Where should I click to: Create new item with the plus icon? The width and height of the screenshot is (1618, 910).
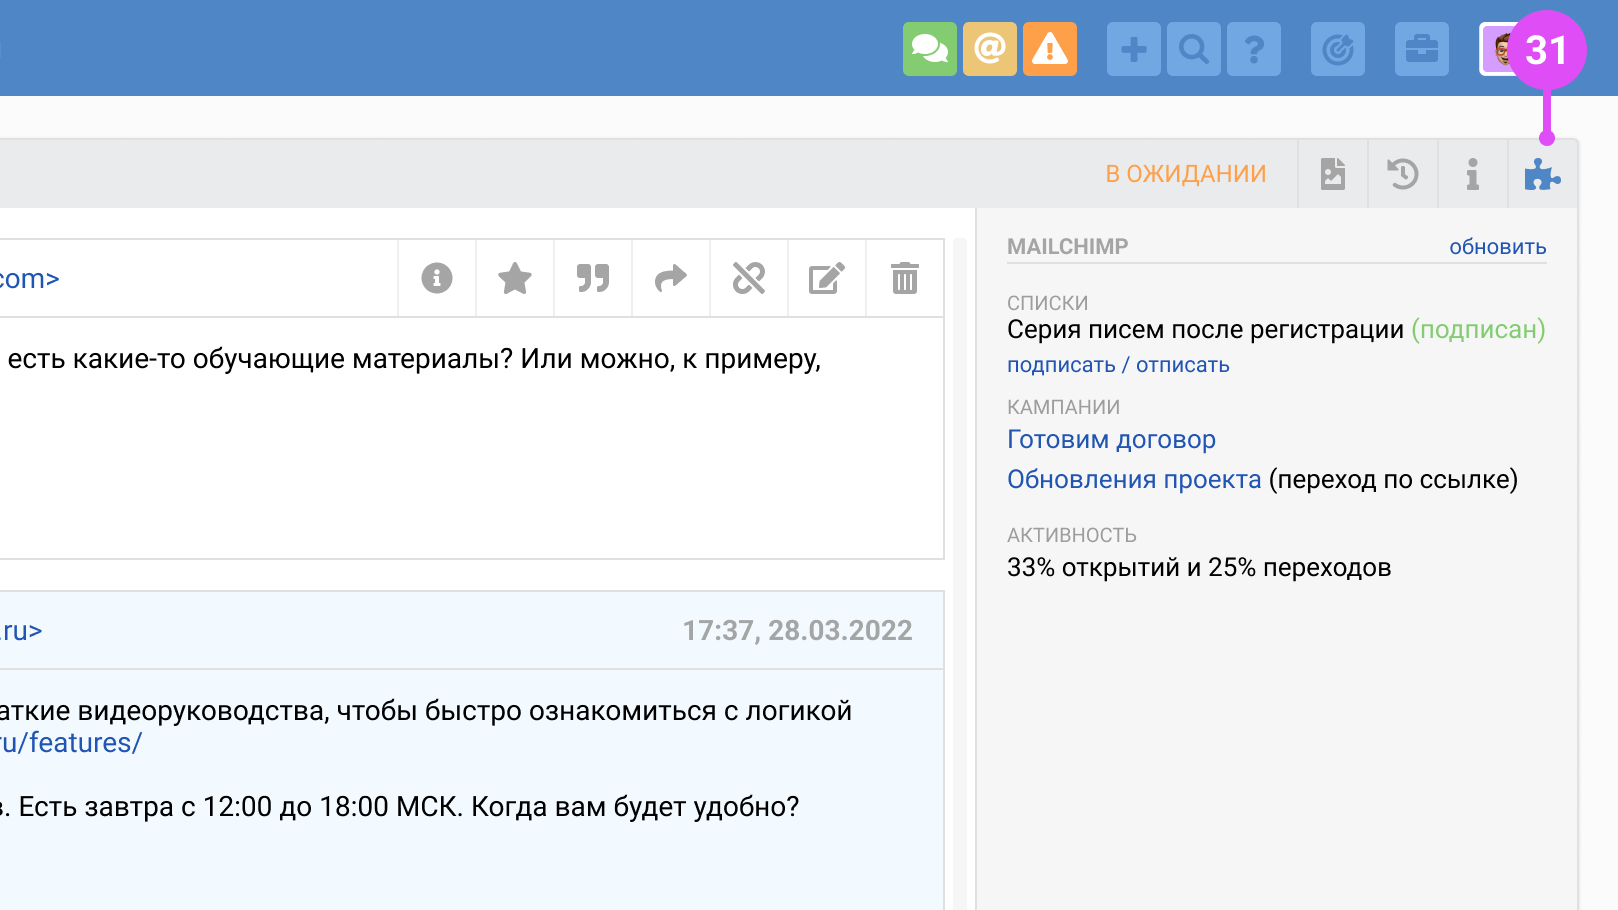tap(1133, 48)
